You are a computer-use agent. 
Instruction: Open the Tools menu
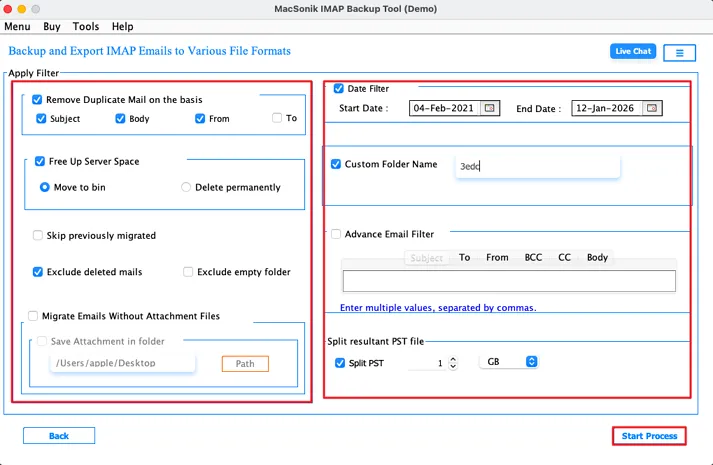[x=86, y=26]
